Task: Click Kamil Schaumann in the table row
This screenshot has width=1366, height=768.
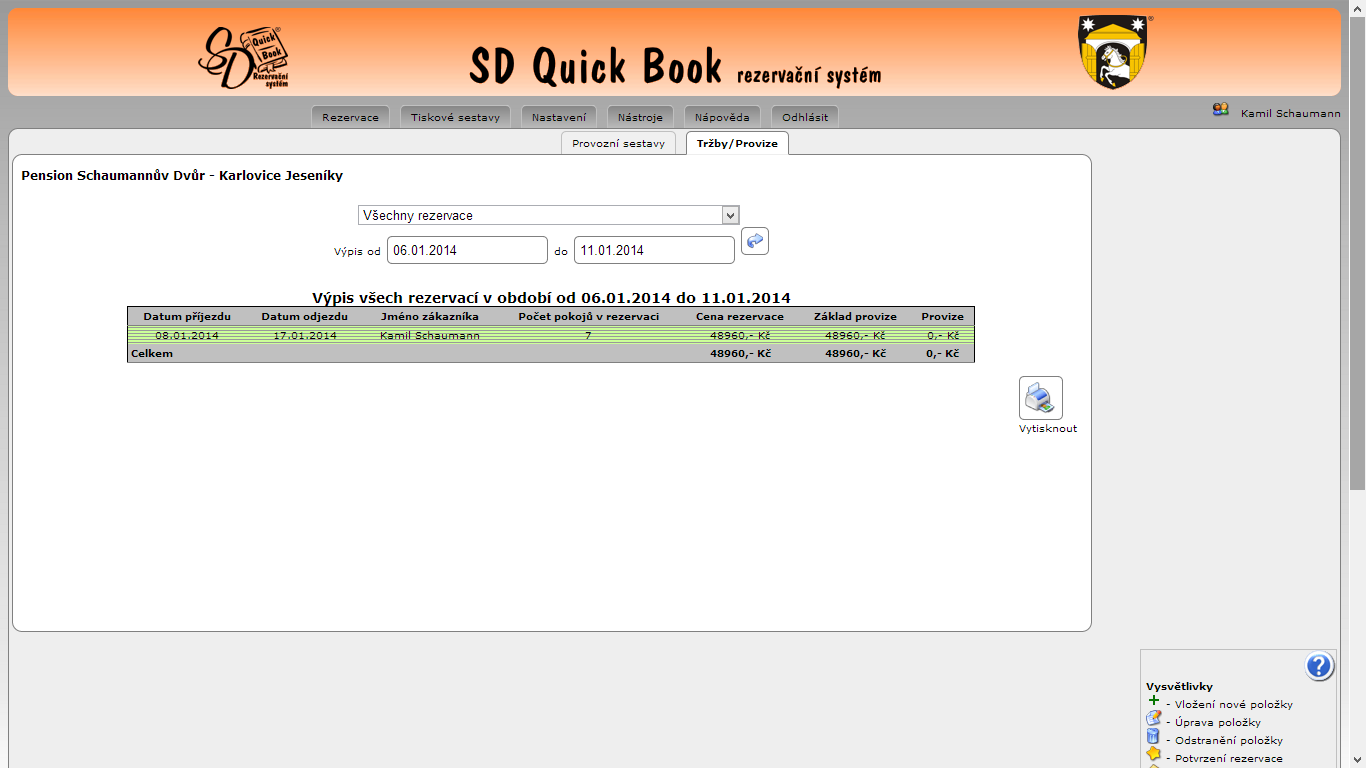Action: (x=430, y=335)
